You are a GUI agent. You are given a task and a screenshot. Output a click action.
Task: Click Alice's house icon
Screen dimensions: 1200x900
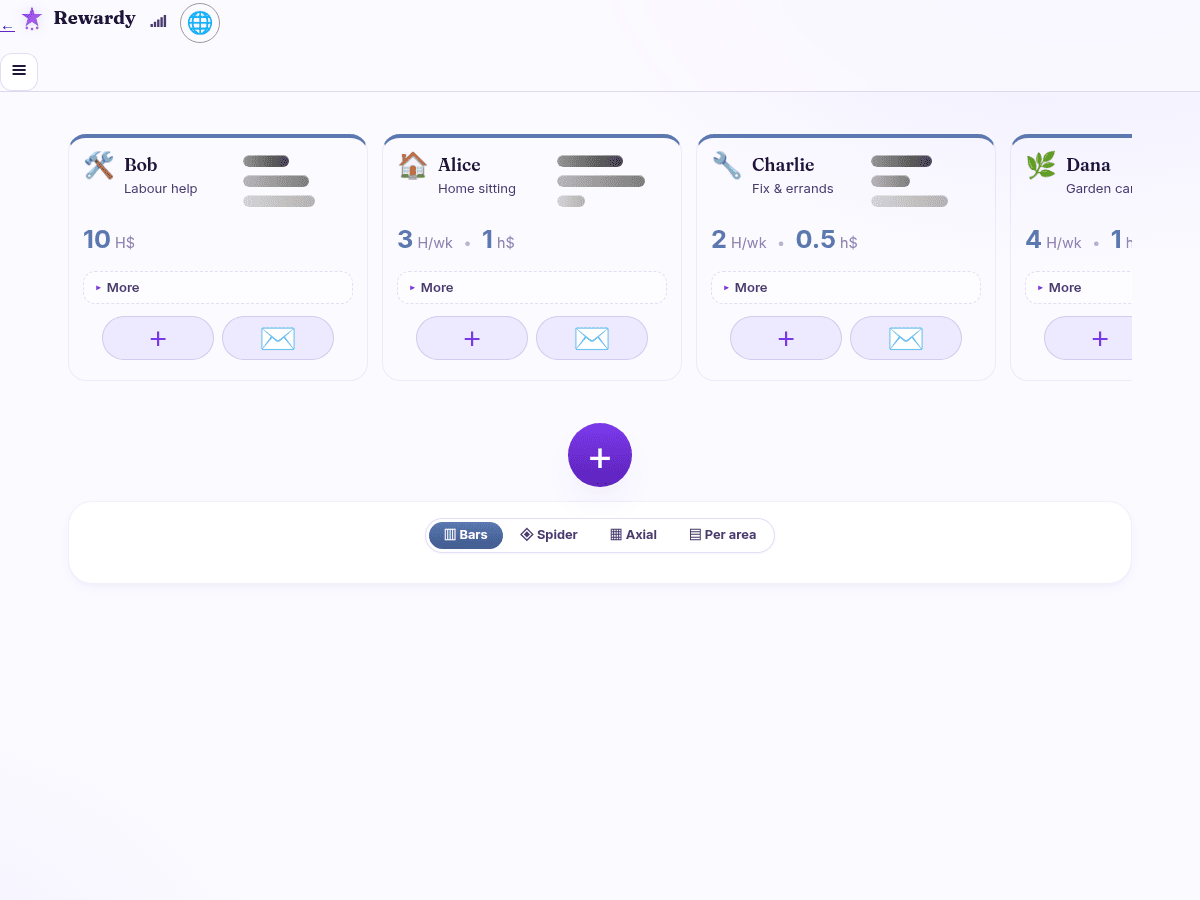click(413, 165)
